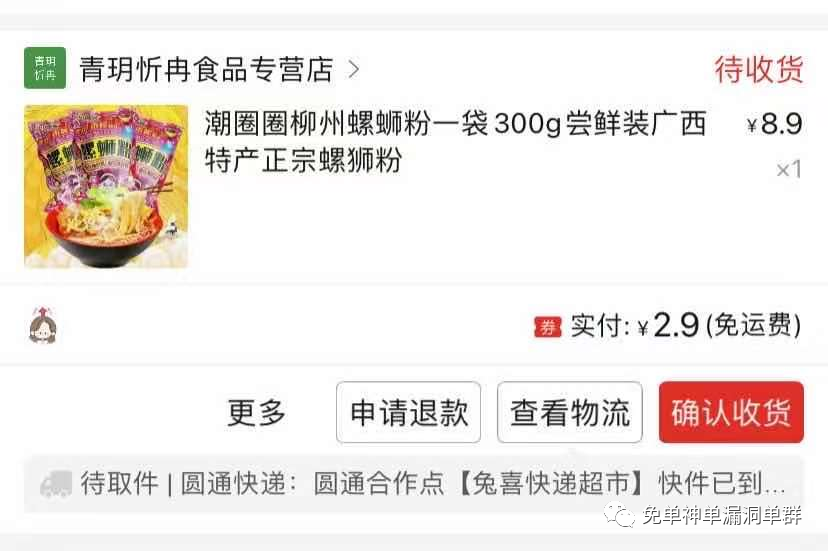Confirm receipt with 确认收货 button

point(731,412)
